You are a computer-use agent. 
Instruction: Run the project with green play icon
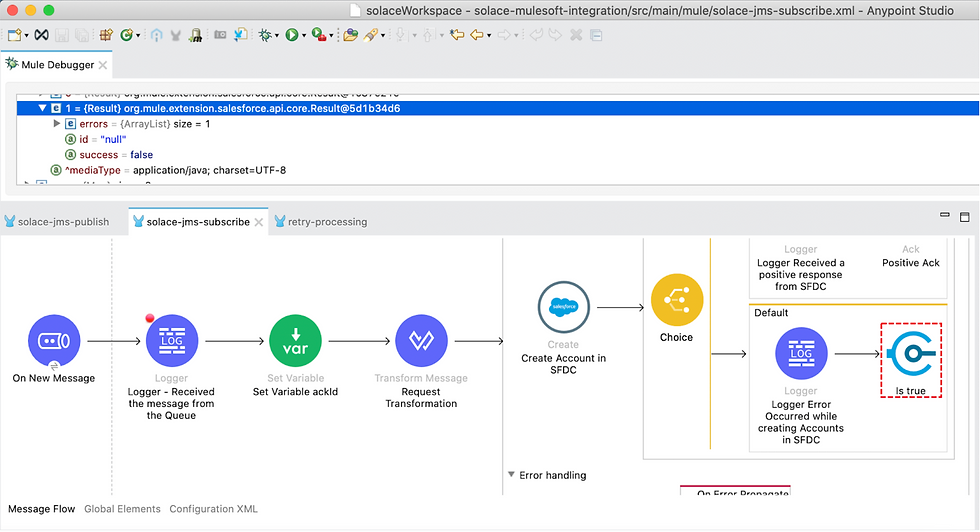292,35
